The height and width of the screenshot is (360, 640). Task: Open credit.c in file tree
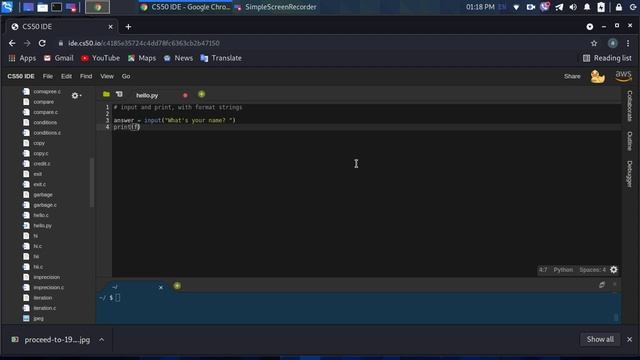point(42,164)
